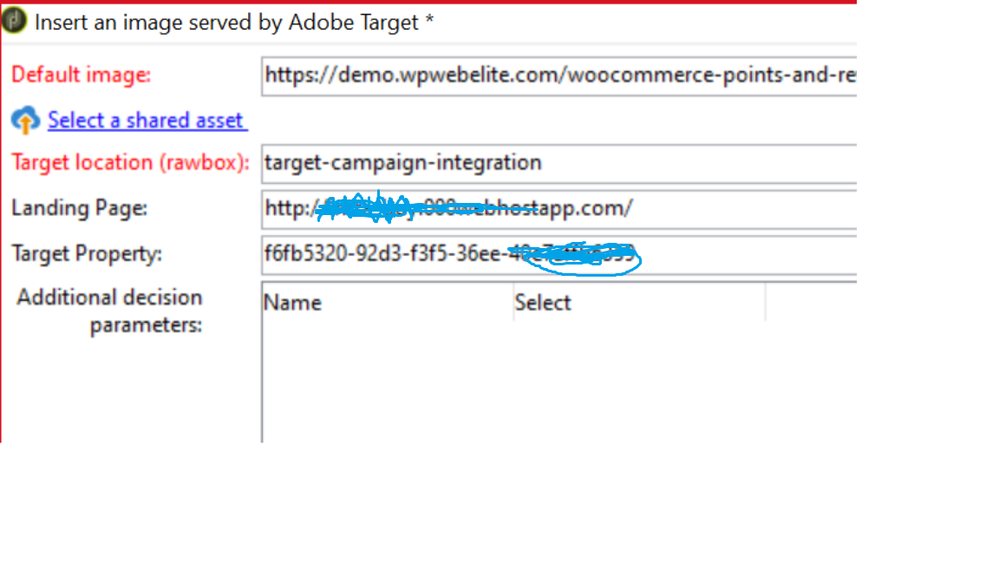The height and width of the screenshot is (562, 999).
Task: Open the Select a shared asset link
Action: point(146,120)
